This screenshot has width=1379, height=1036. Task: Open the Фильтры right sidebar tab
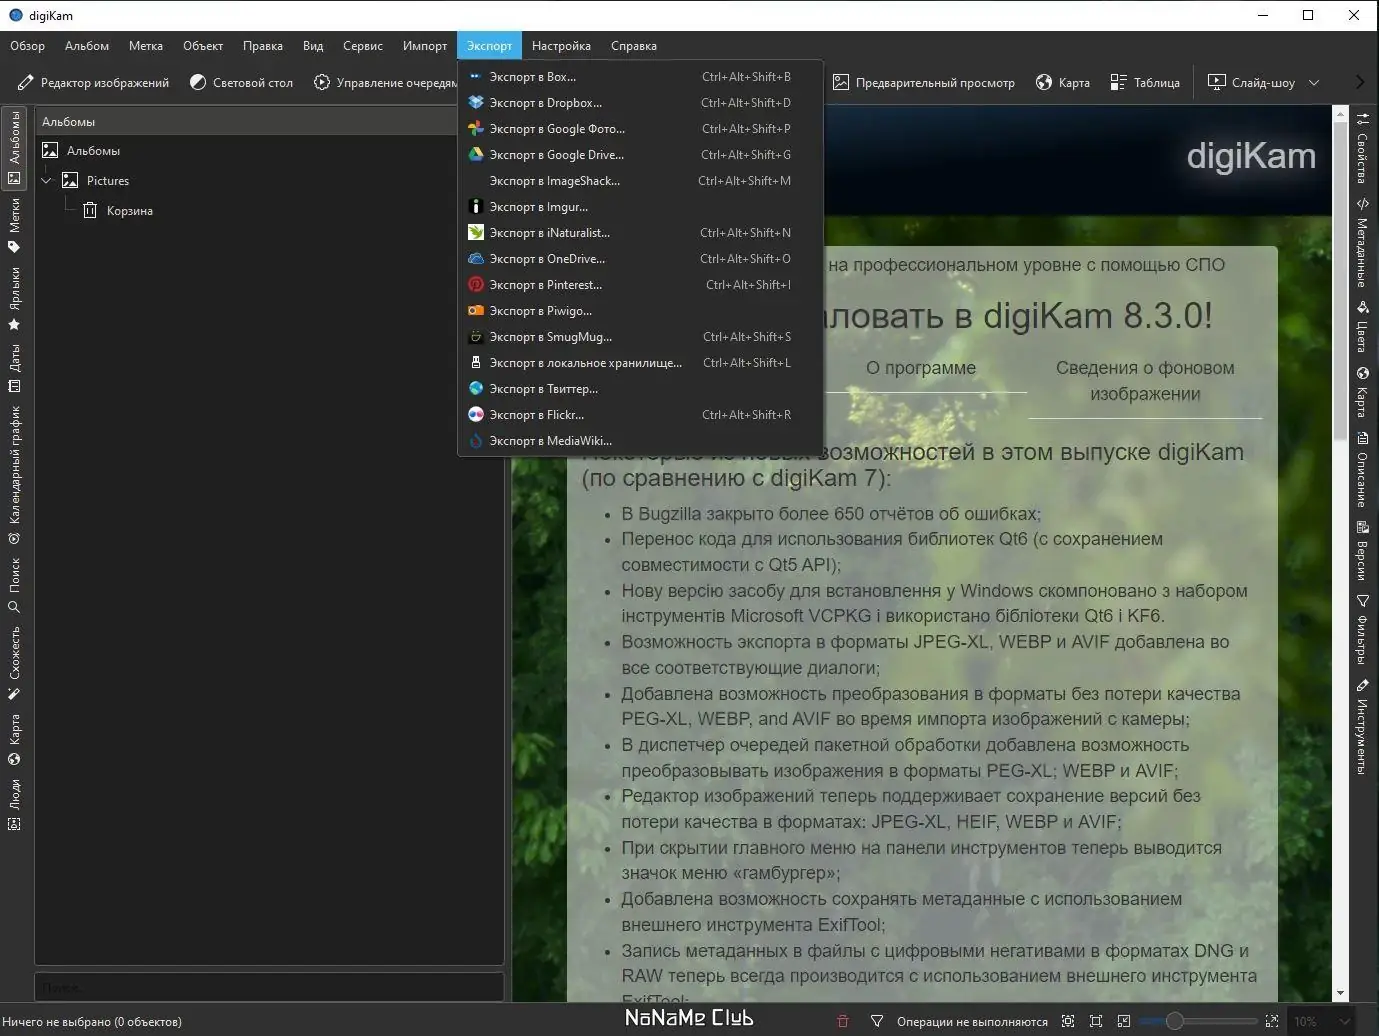tap(1362, 629)
